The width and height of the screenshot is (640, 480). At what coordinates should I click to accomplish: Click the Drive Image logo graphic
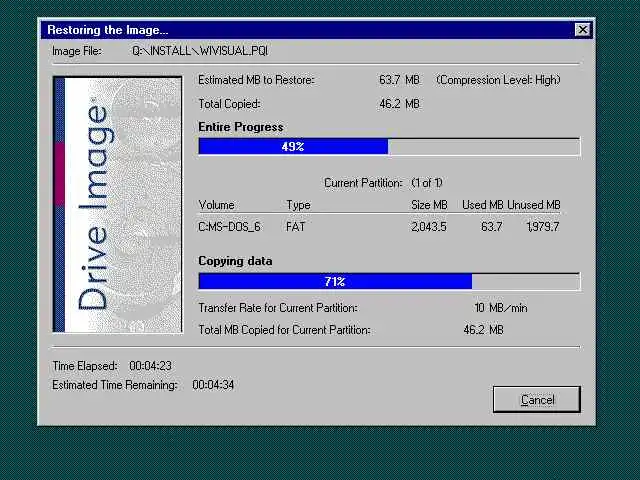click(118, 204)
